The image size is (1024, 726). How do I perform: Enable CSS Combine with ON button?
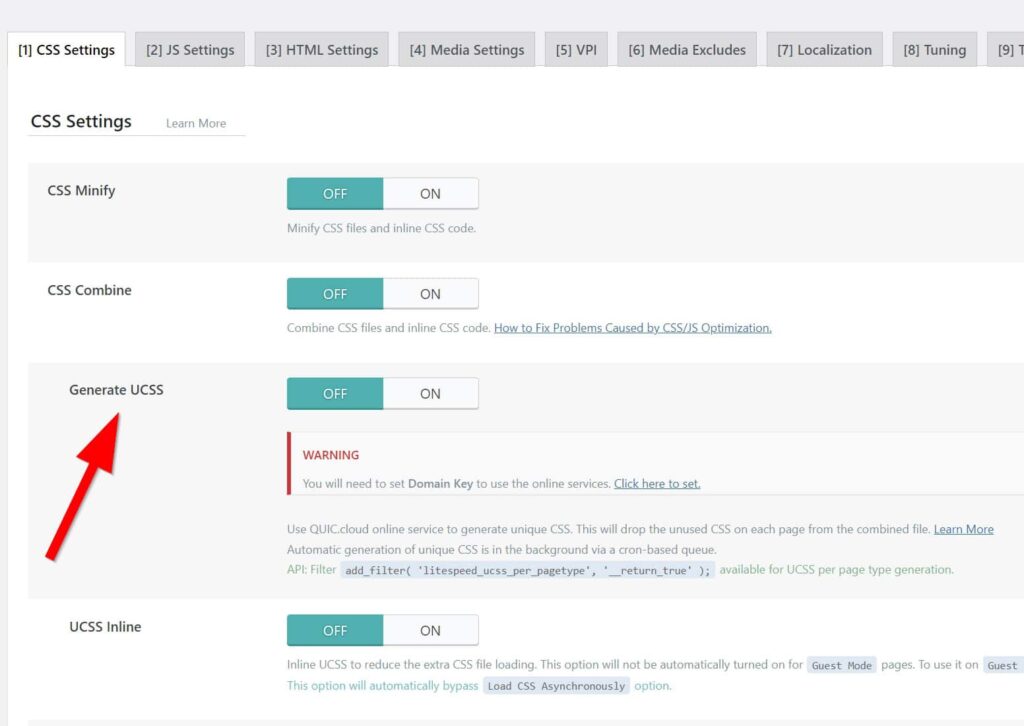430,294
